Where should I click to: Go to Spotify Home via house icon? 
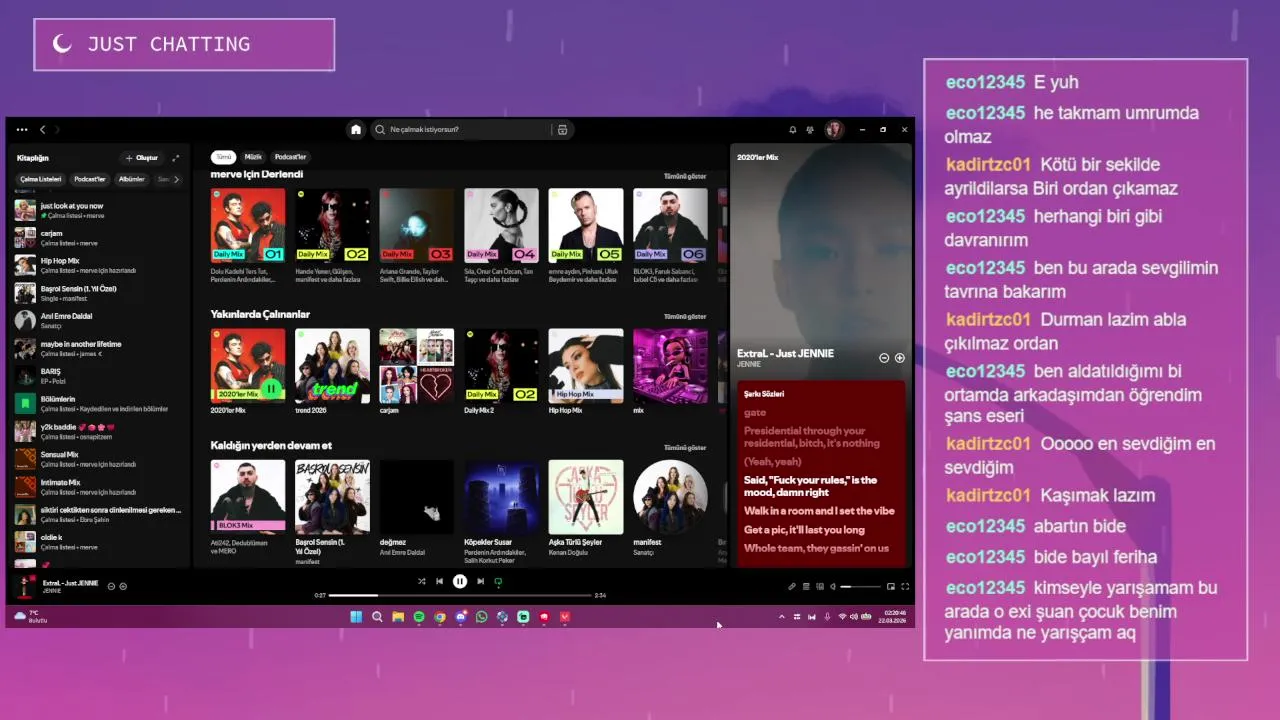tap(355, 130)
